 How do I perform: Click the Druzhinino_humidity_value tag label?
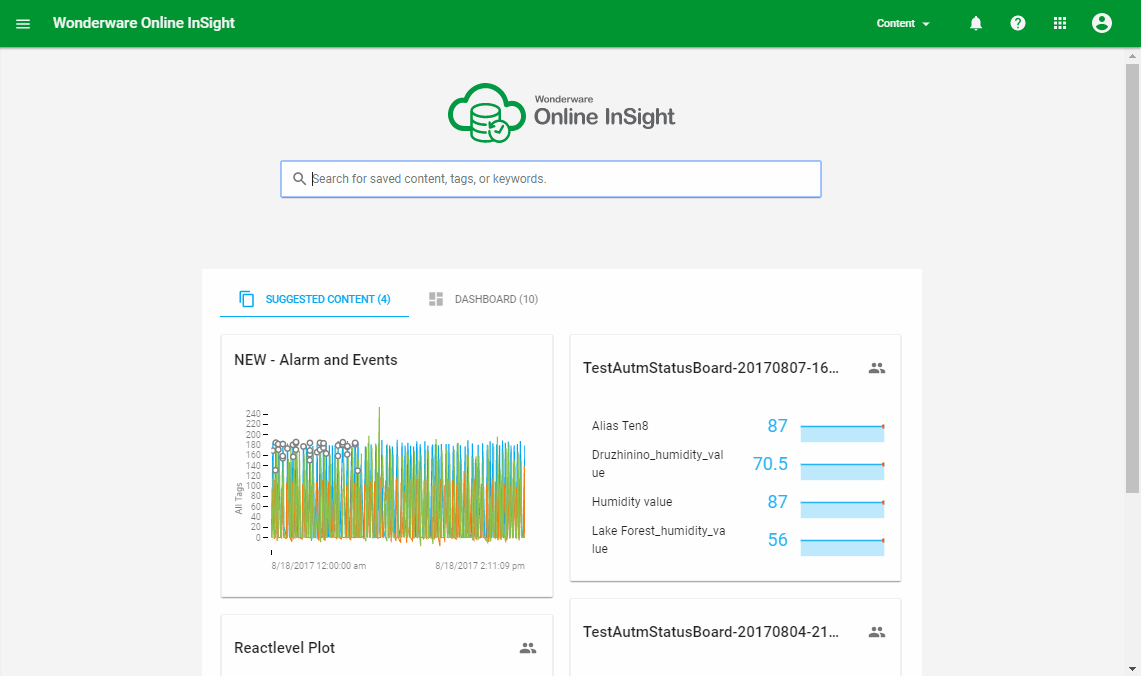point(658,464)
